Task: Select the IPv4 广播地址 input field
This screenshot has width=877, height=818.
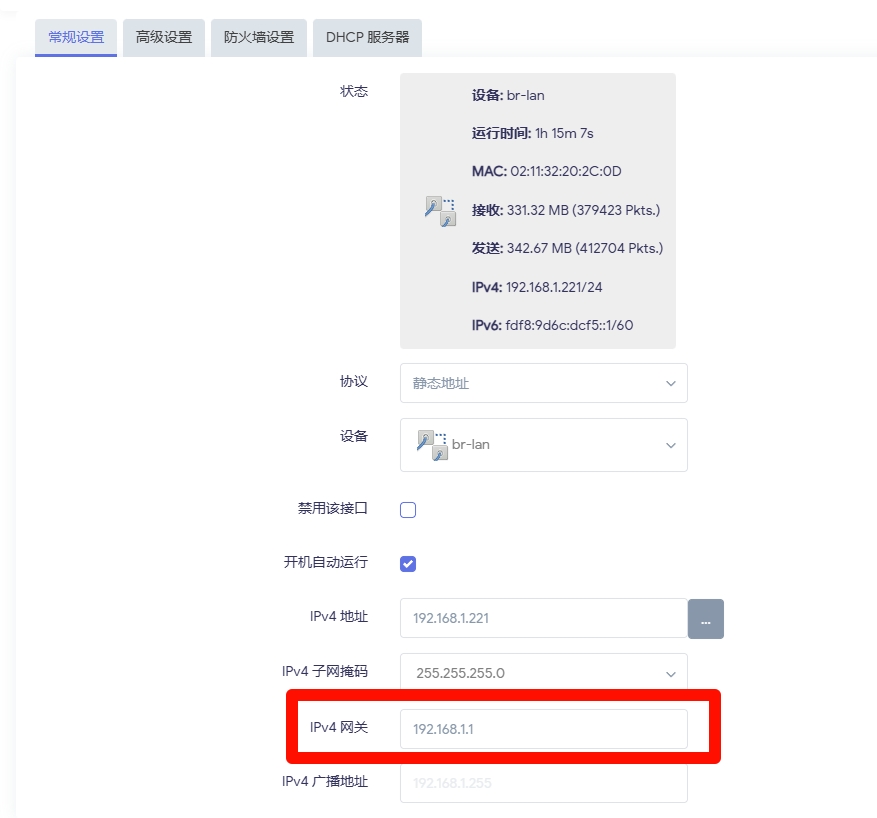Action: tap(543, 782)
